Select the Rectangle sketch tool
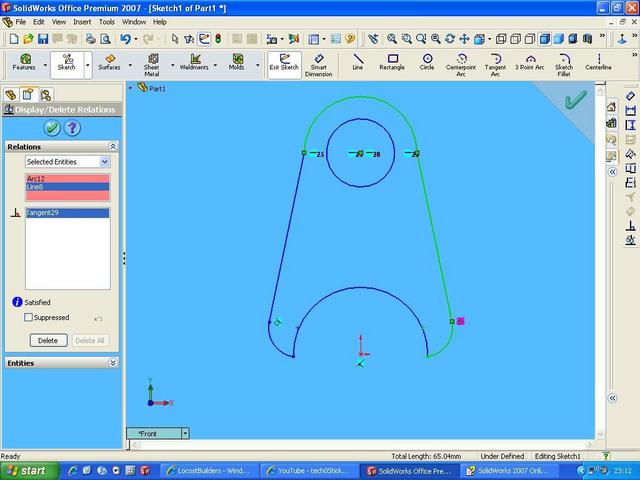The image size is (640, 480). point(392,62)
